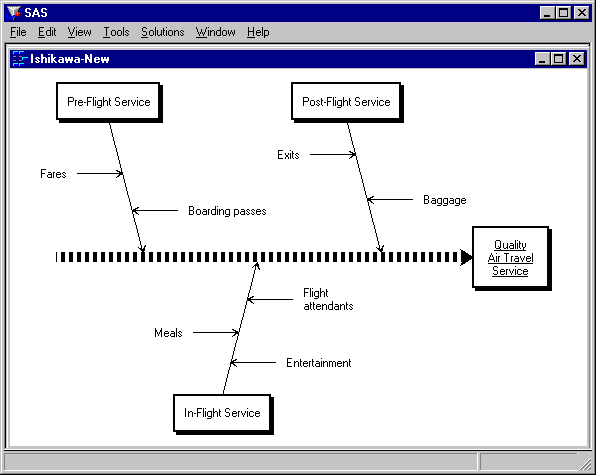596x475 pixels.
Task: Select the In-Flight Service box
Action: tap(222, 413)
